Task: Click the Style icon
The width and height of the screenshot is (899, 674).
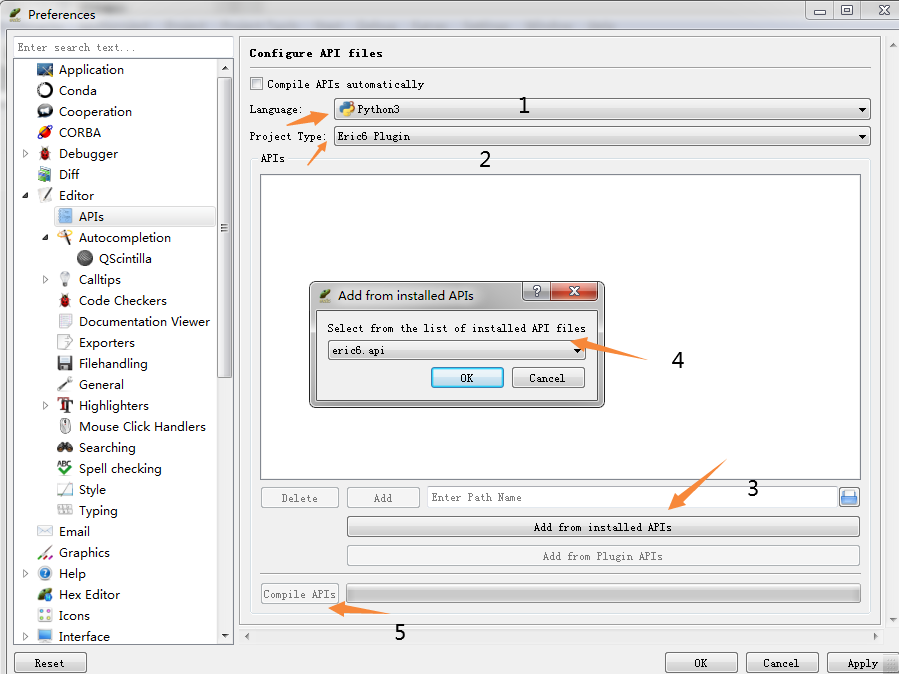Action: click(x=65, y=489)
